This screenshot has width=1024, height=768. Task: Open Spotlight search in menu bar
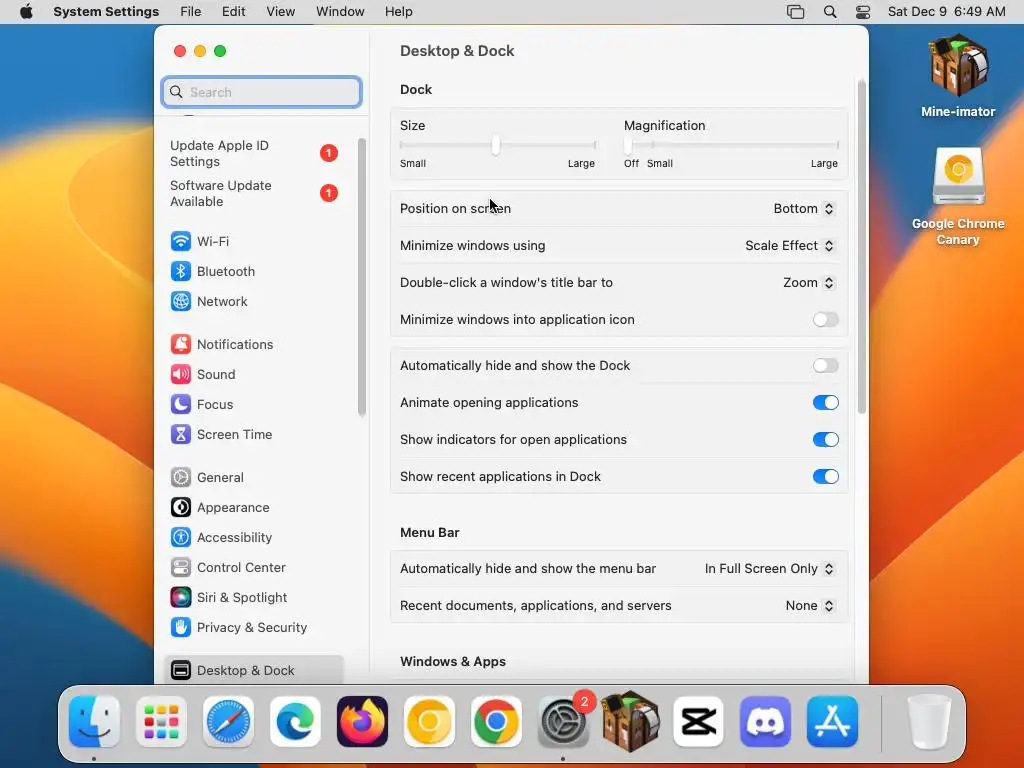tap(830, 12)
